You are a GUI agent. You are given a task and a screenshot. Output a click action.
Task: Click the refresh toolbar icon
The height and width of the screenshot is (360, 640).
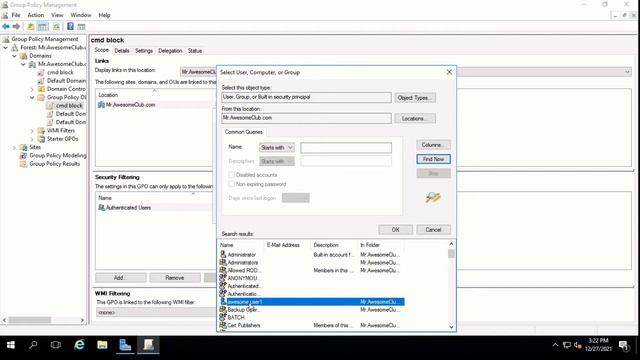pyautogui.click(x=56, y=27)
